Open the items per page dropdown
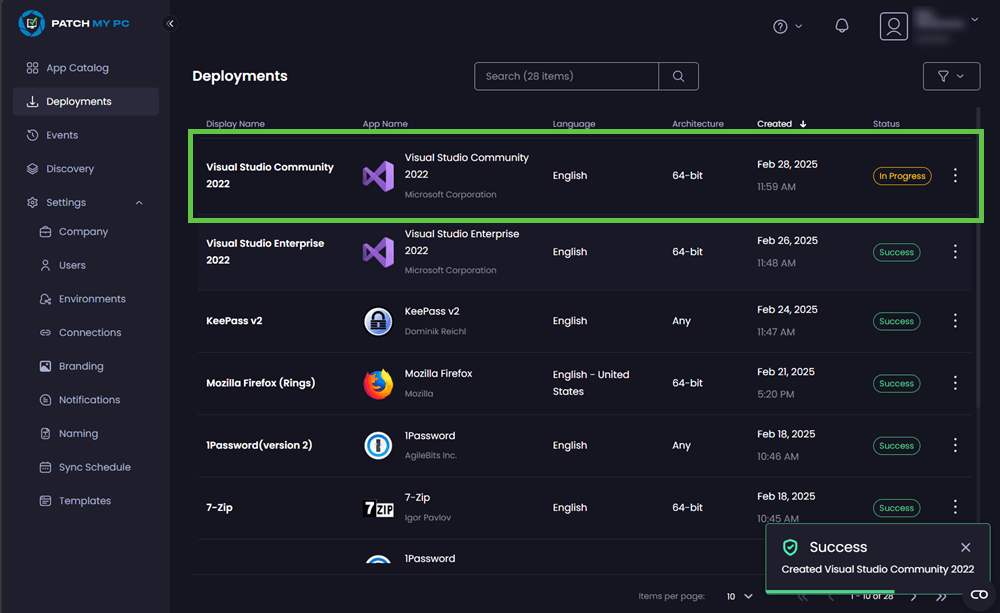Screen dimensions: 1000x613 pos(740,596)
